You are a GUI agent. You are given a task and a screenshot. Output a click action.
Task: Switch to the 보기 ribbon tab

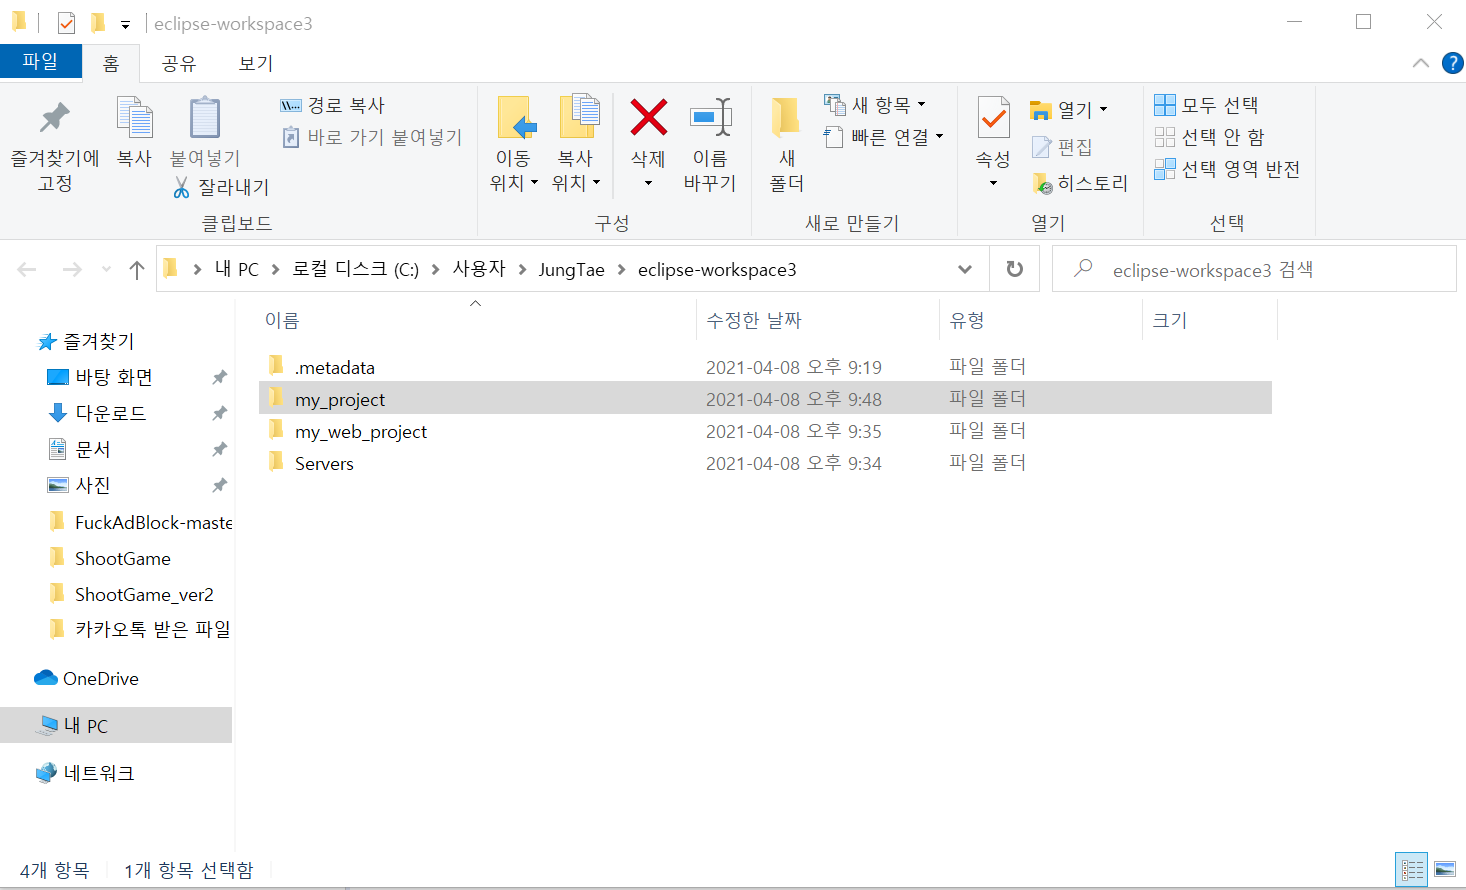pyautogui.click(x=256, y=62)
